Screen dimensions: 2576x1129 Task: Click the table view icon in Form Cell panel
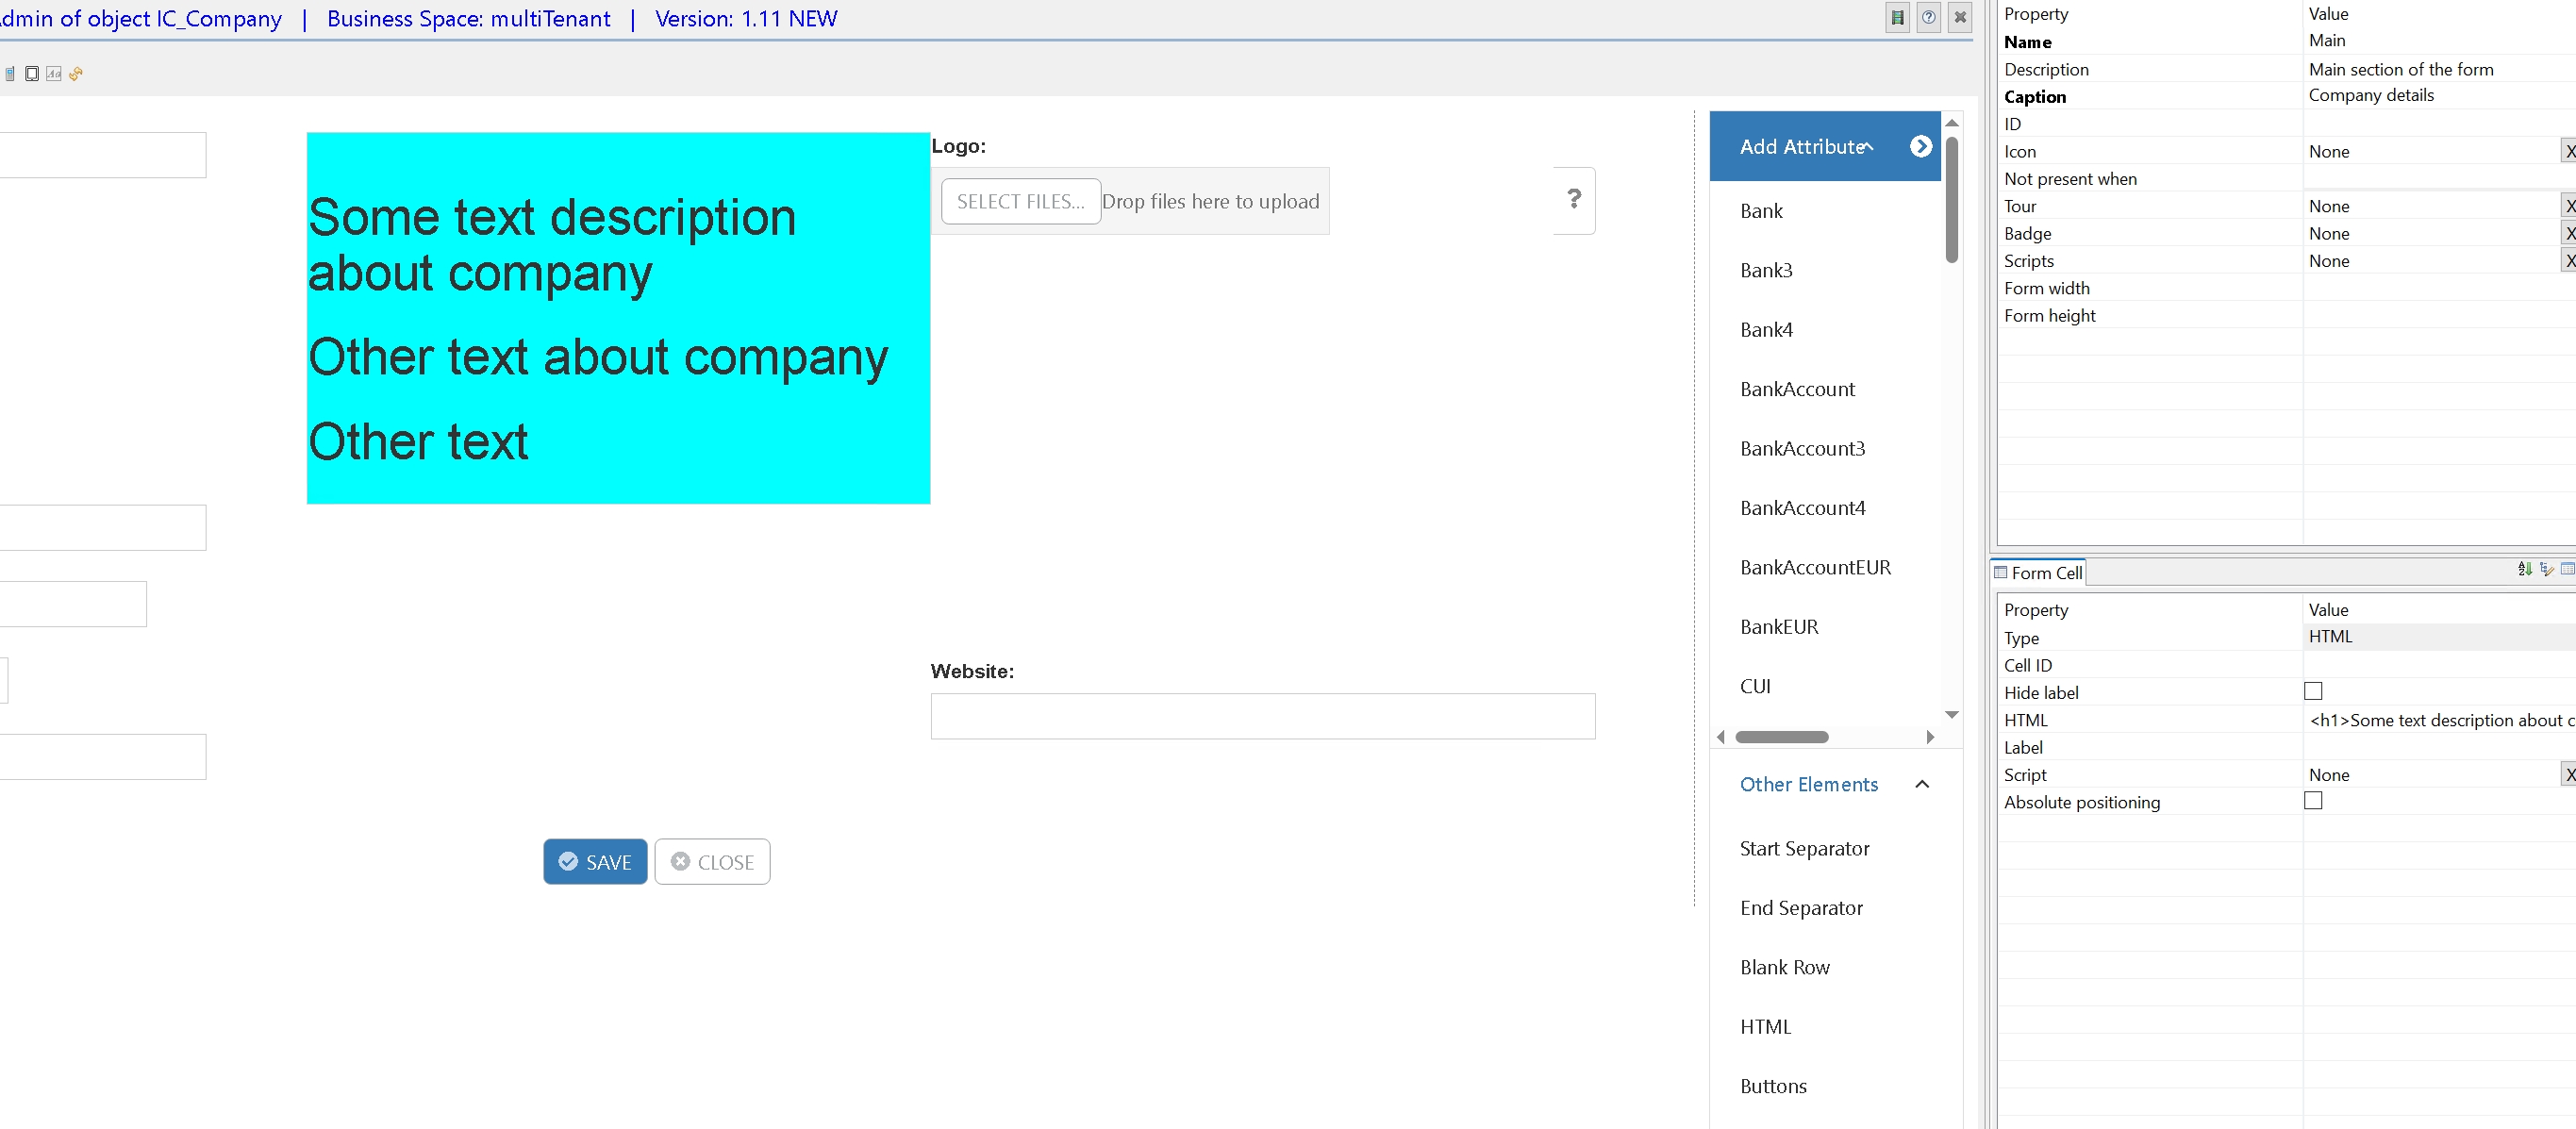(x=2567, y=569)
